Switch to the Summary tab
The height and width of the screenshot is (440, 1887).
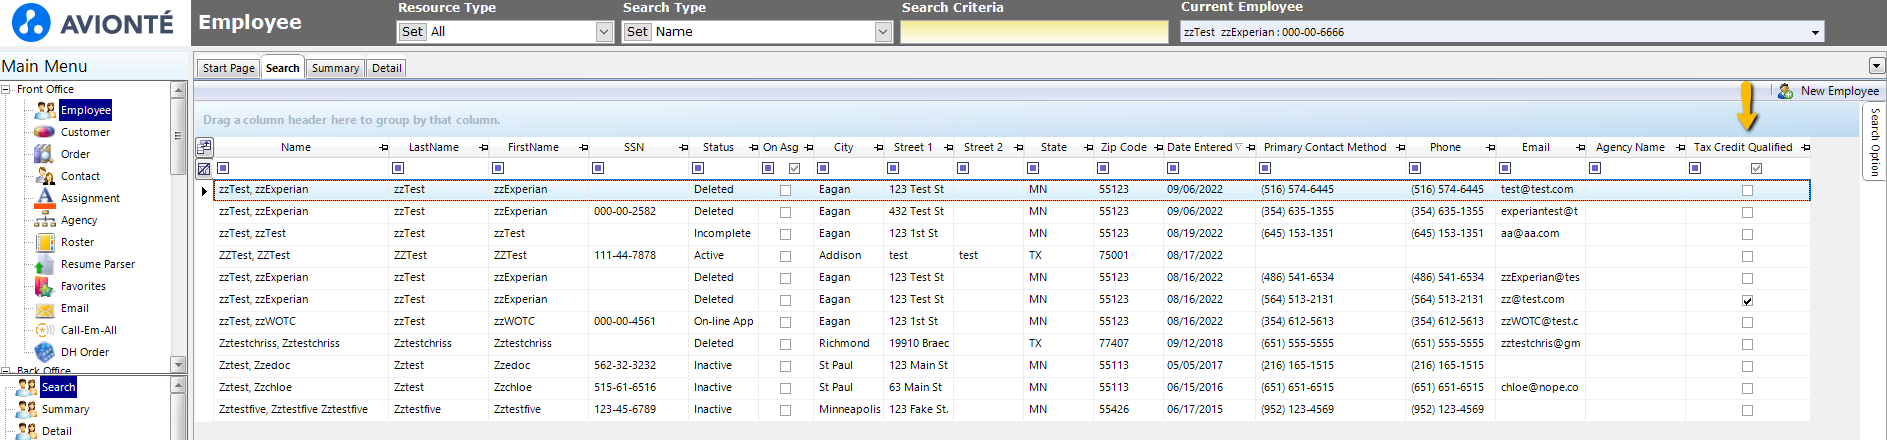(x=335, y=68)
